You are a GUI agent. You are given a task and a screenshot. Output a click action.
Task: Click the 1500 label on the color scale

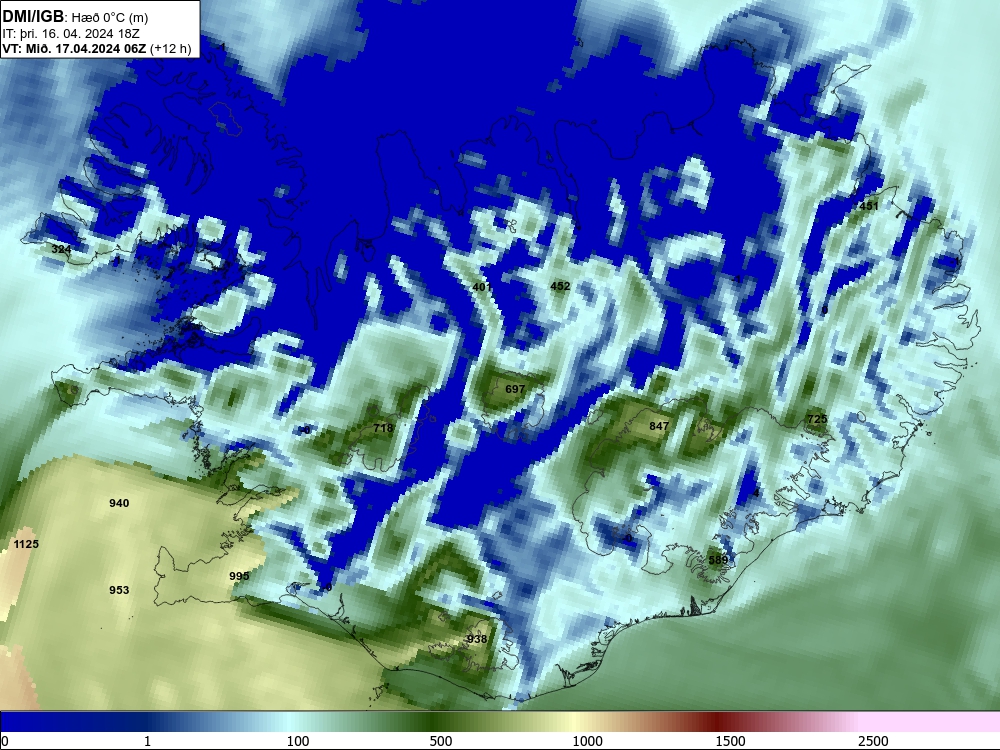point(730,741)
